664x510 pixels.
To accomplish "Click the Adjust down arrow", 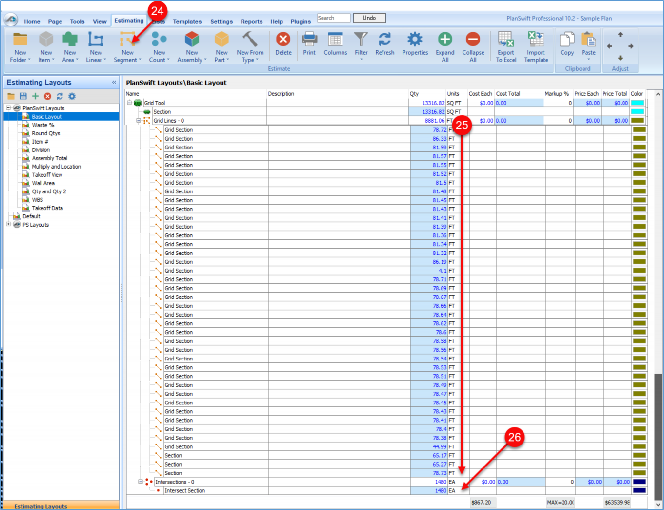I will click(620, 58).
